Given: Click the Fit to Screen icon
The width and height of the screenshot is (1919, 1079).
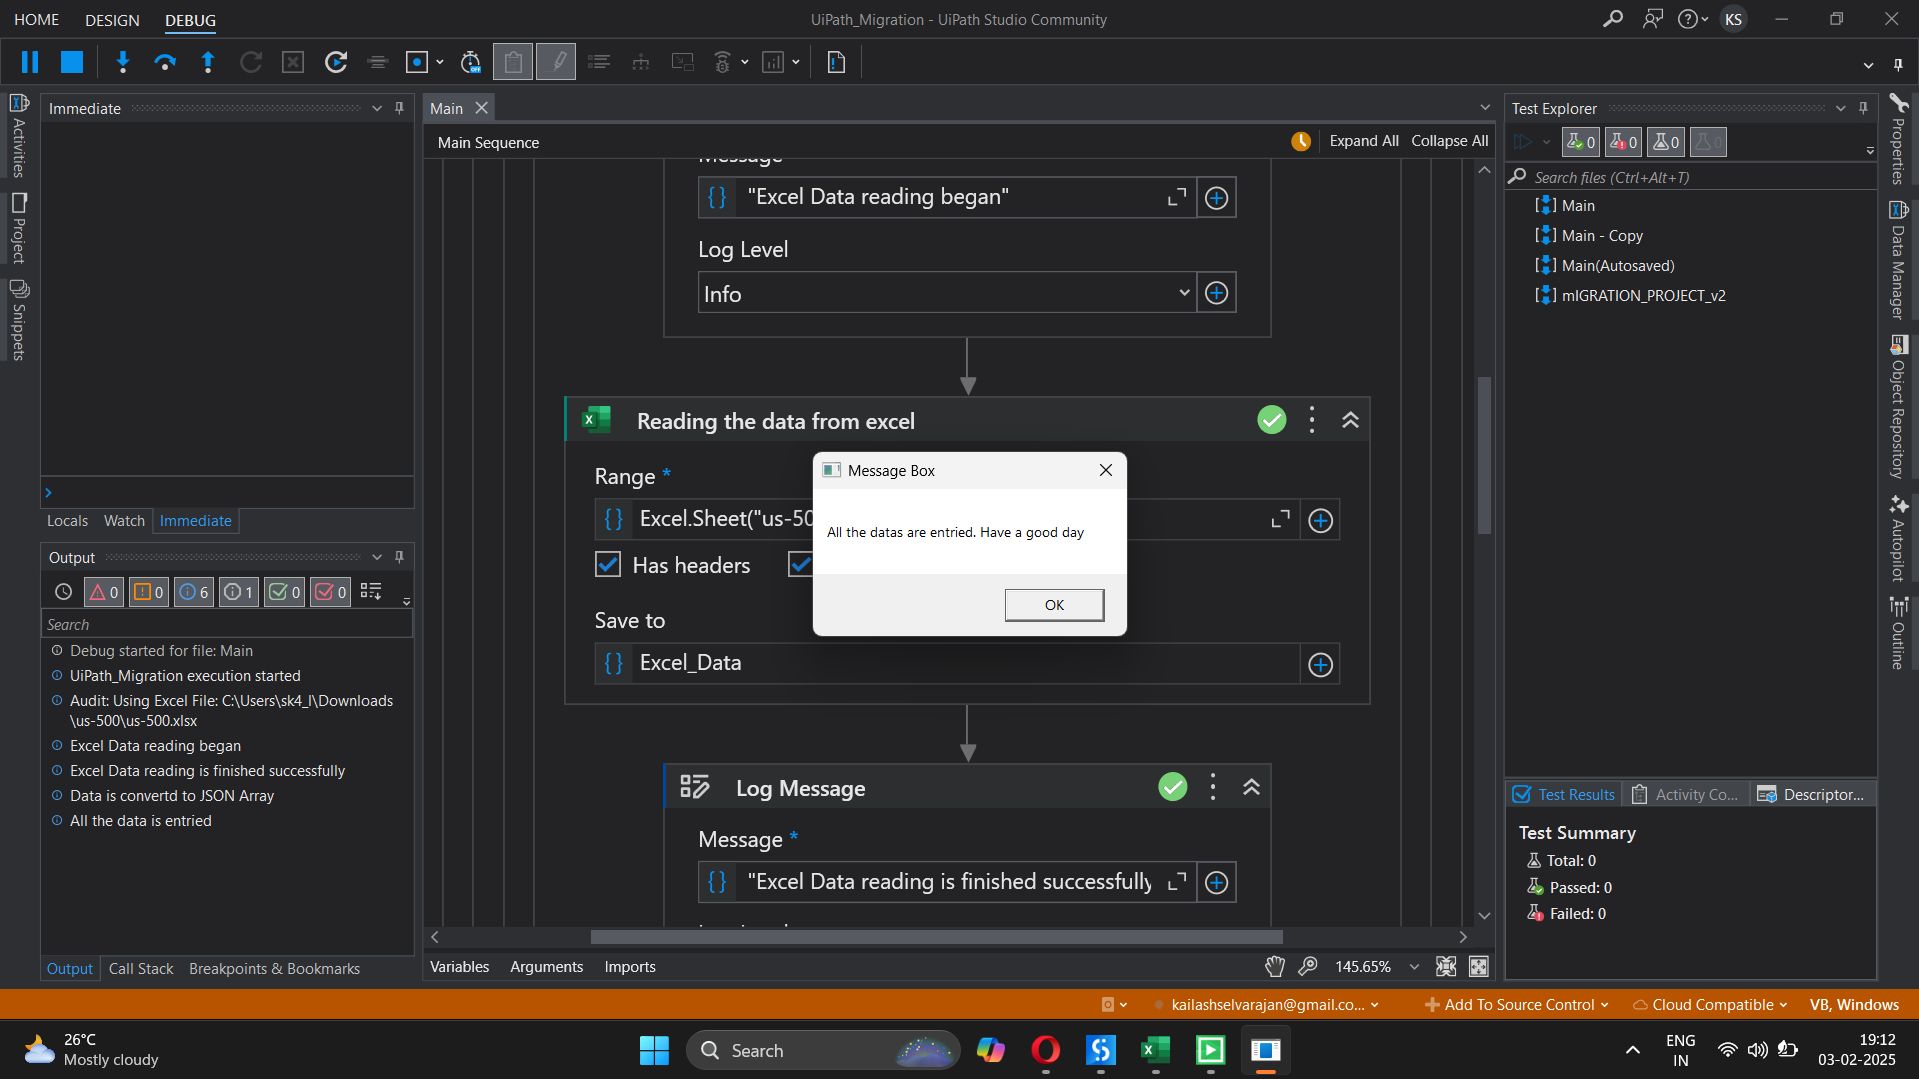Looking at the screenshot, I should pyautogui.click(x=1445, y=966).
